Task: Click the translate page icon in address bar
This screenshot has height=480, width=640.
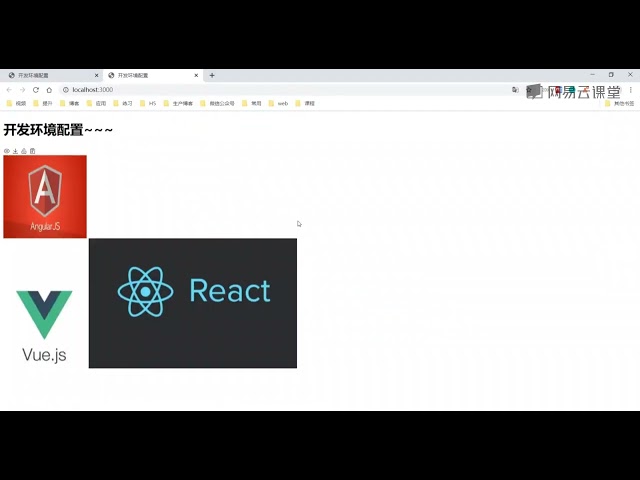Action: [x=515, y=90]
